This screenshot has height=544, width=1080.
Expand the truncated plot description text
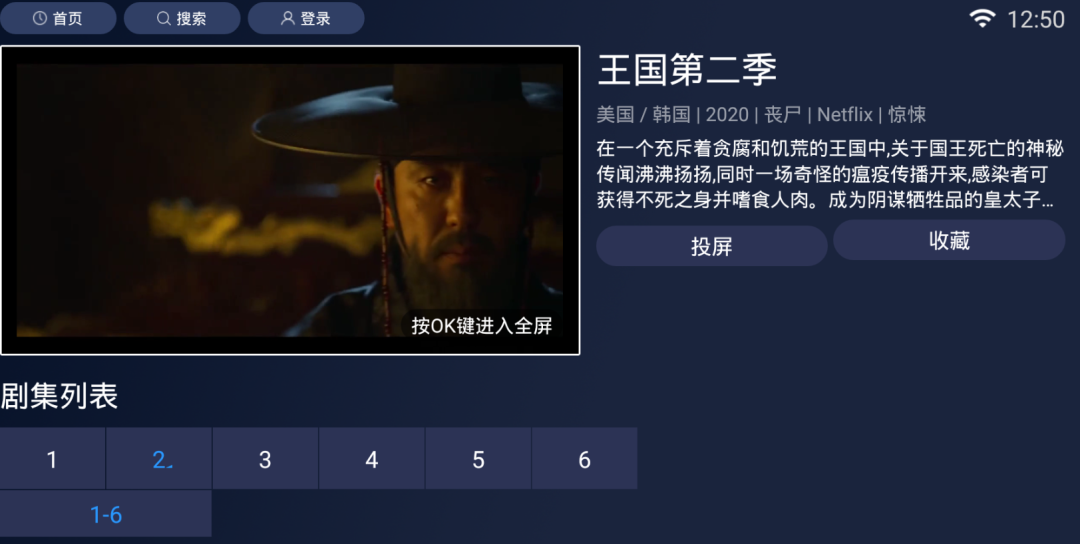(830, 174)
